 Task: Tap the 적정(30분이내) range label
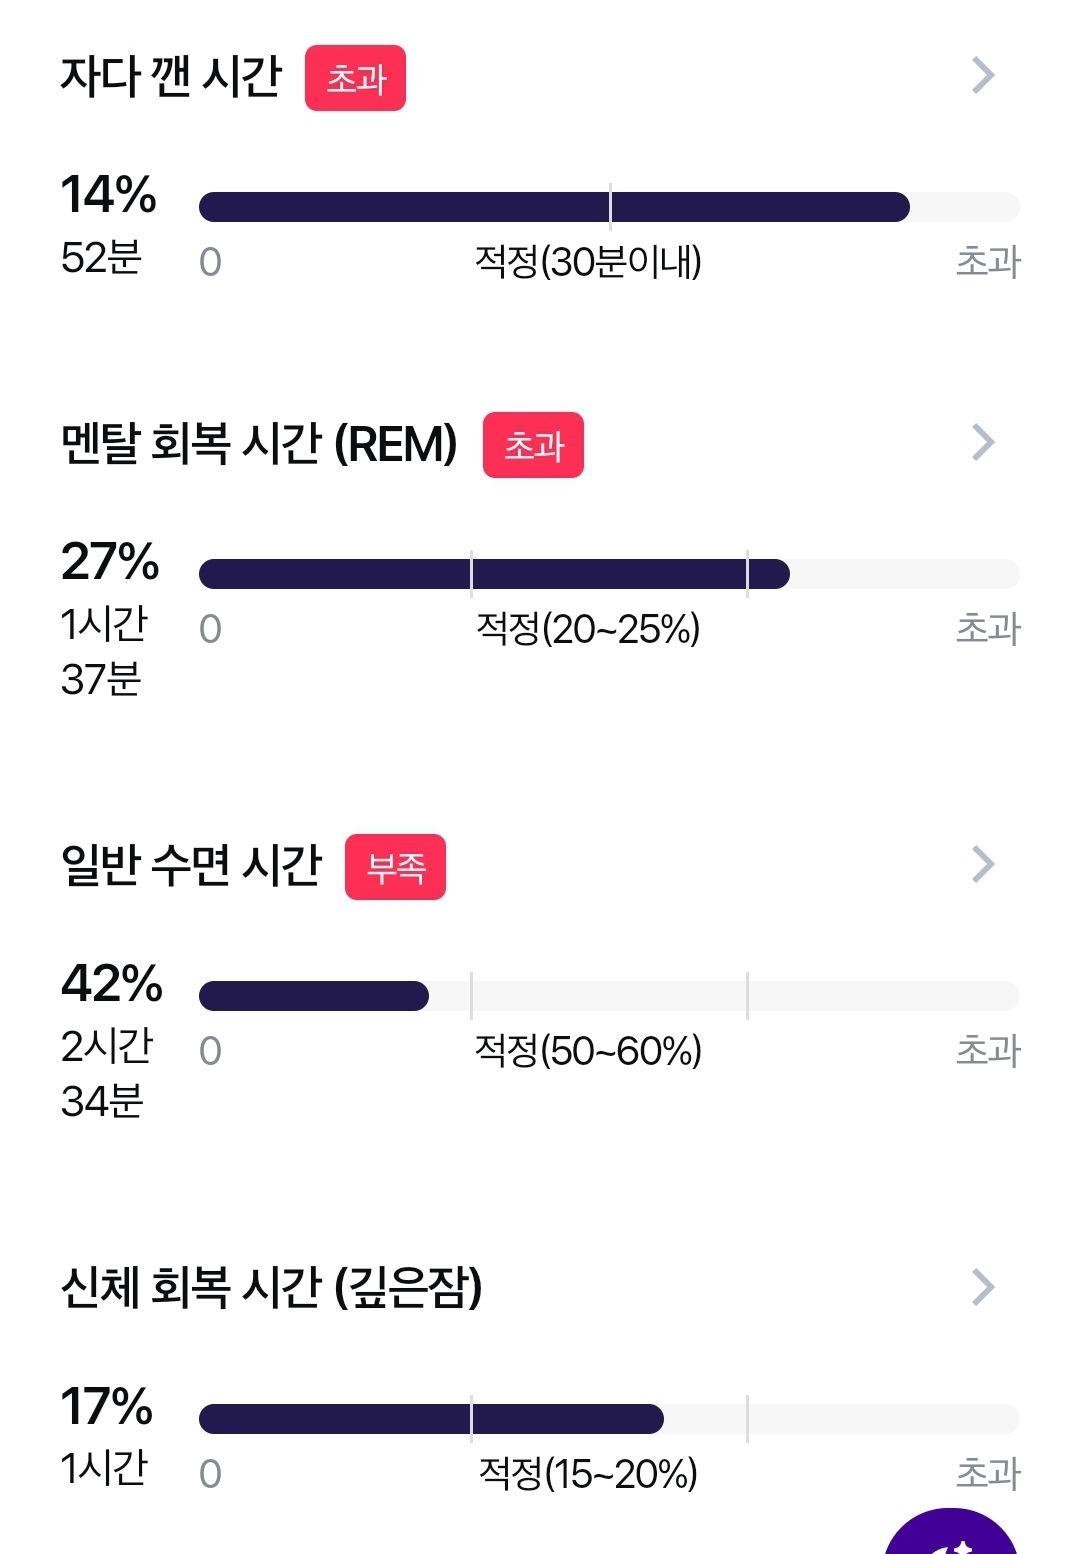588,262
